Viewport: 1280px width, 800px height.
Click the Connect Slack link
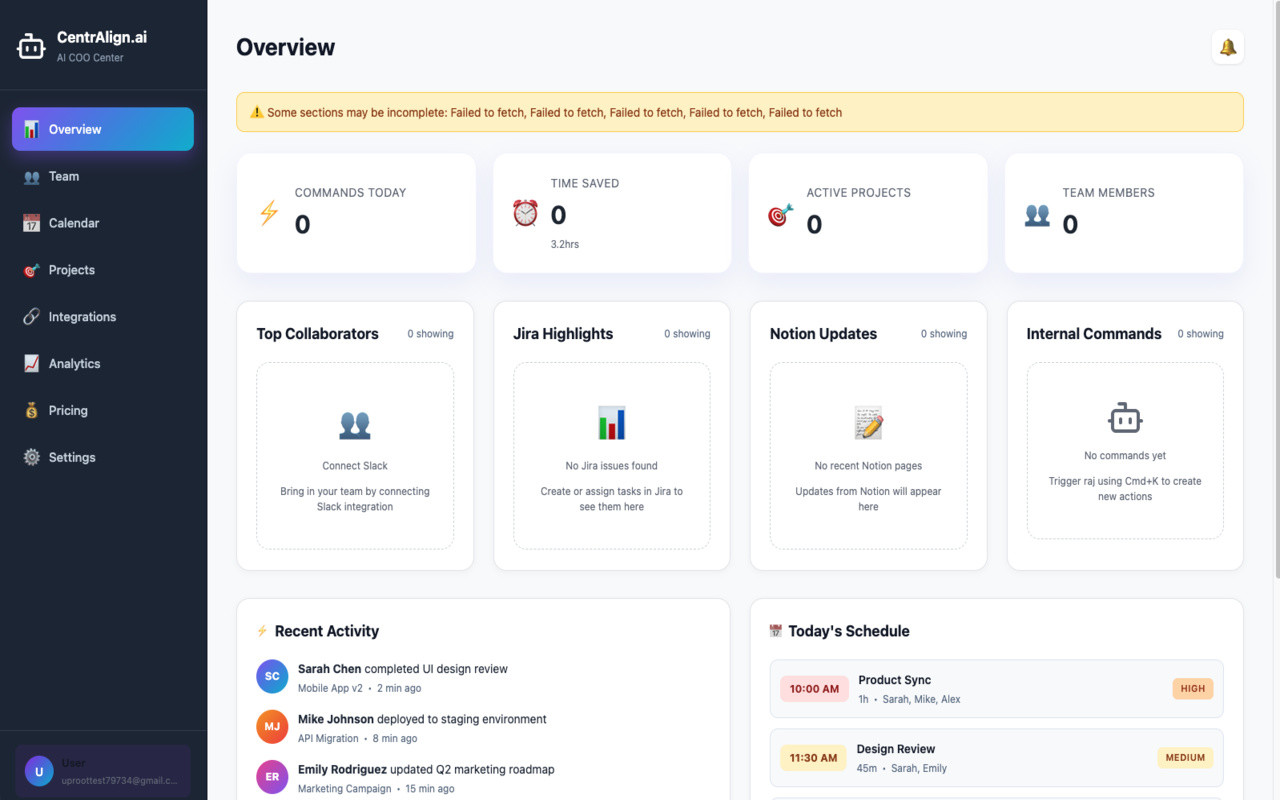tap(355, 466)
